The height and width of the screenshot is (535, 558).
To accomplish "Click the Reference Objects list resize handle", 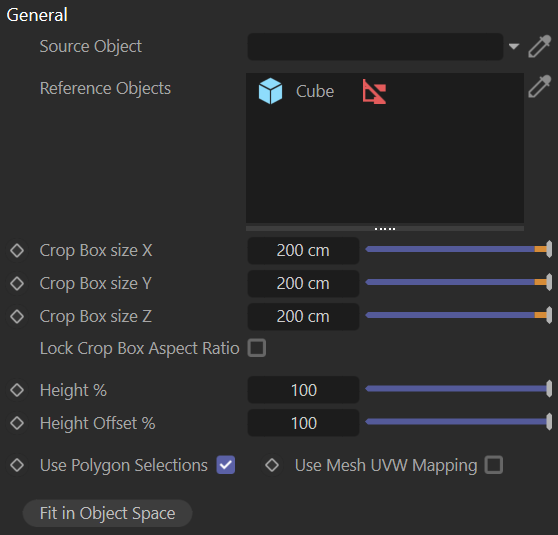I will pos(385,229).
